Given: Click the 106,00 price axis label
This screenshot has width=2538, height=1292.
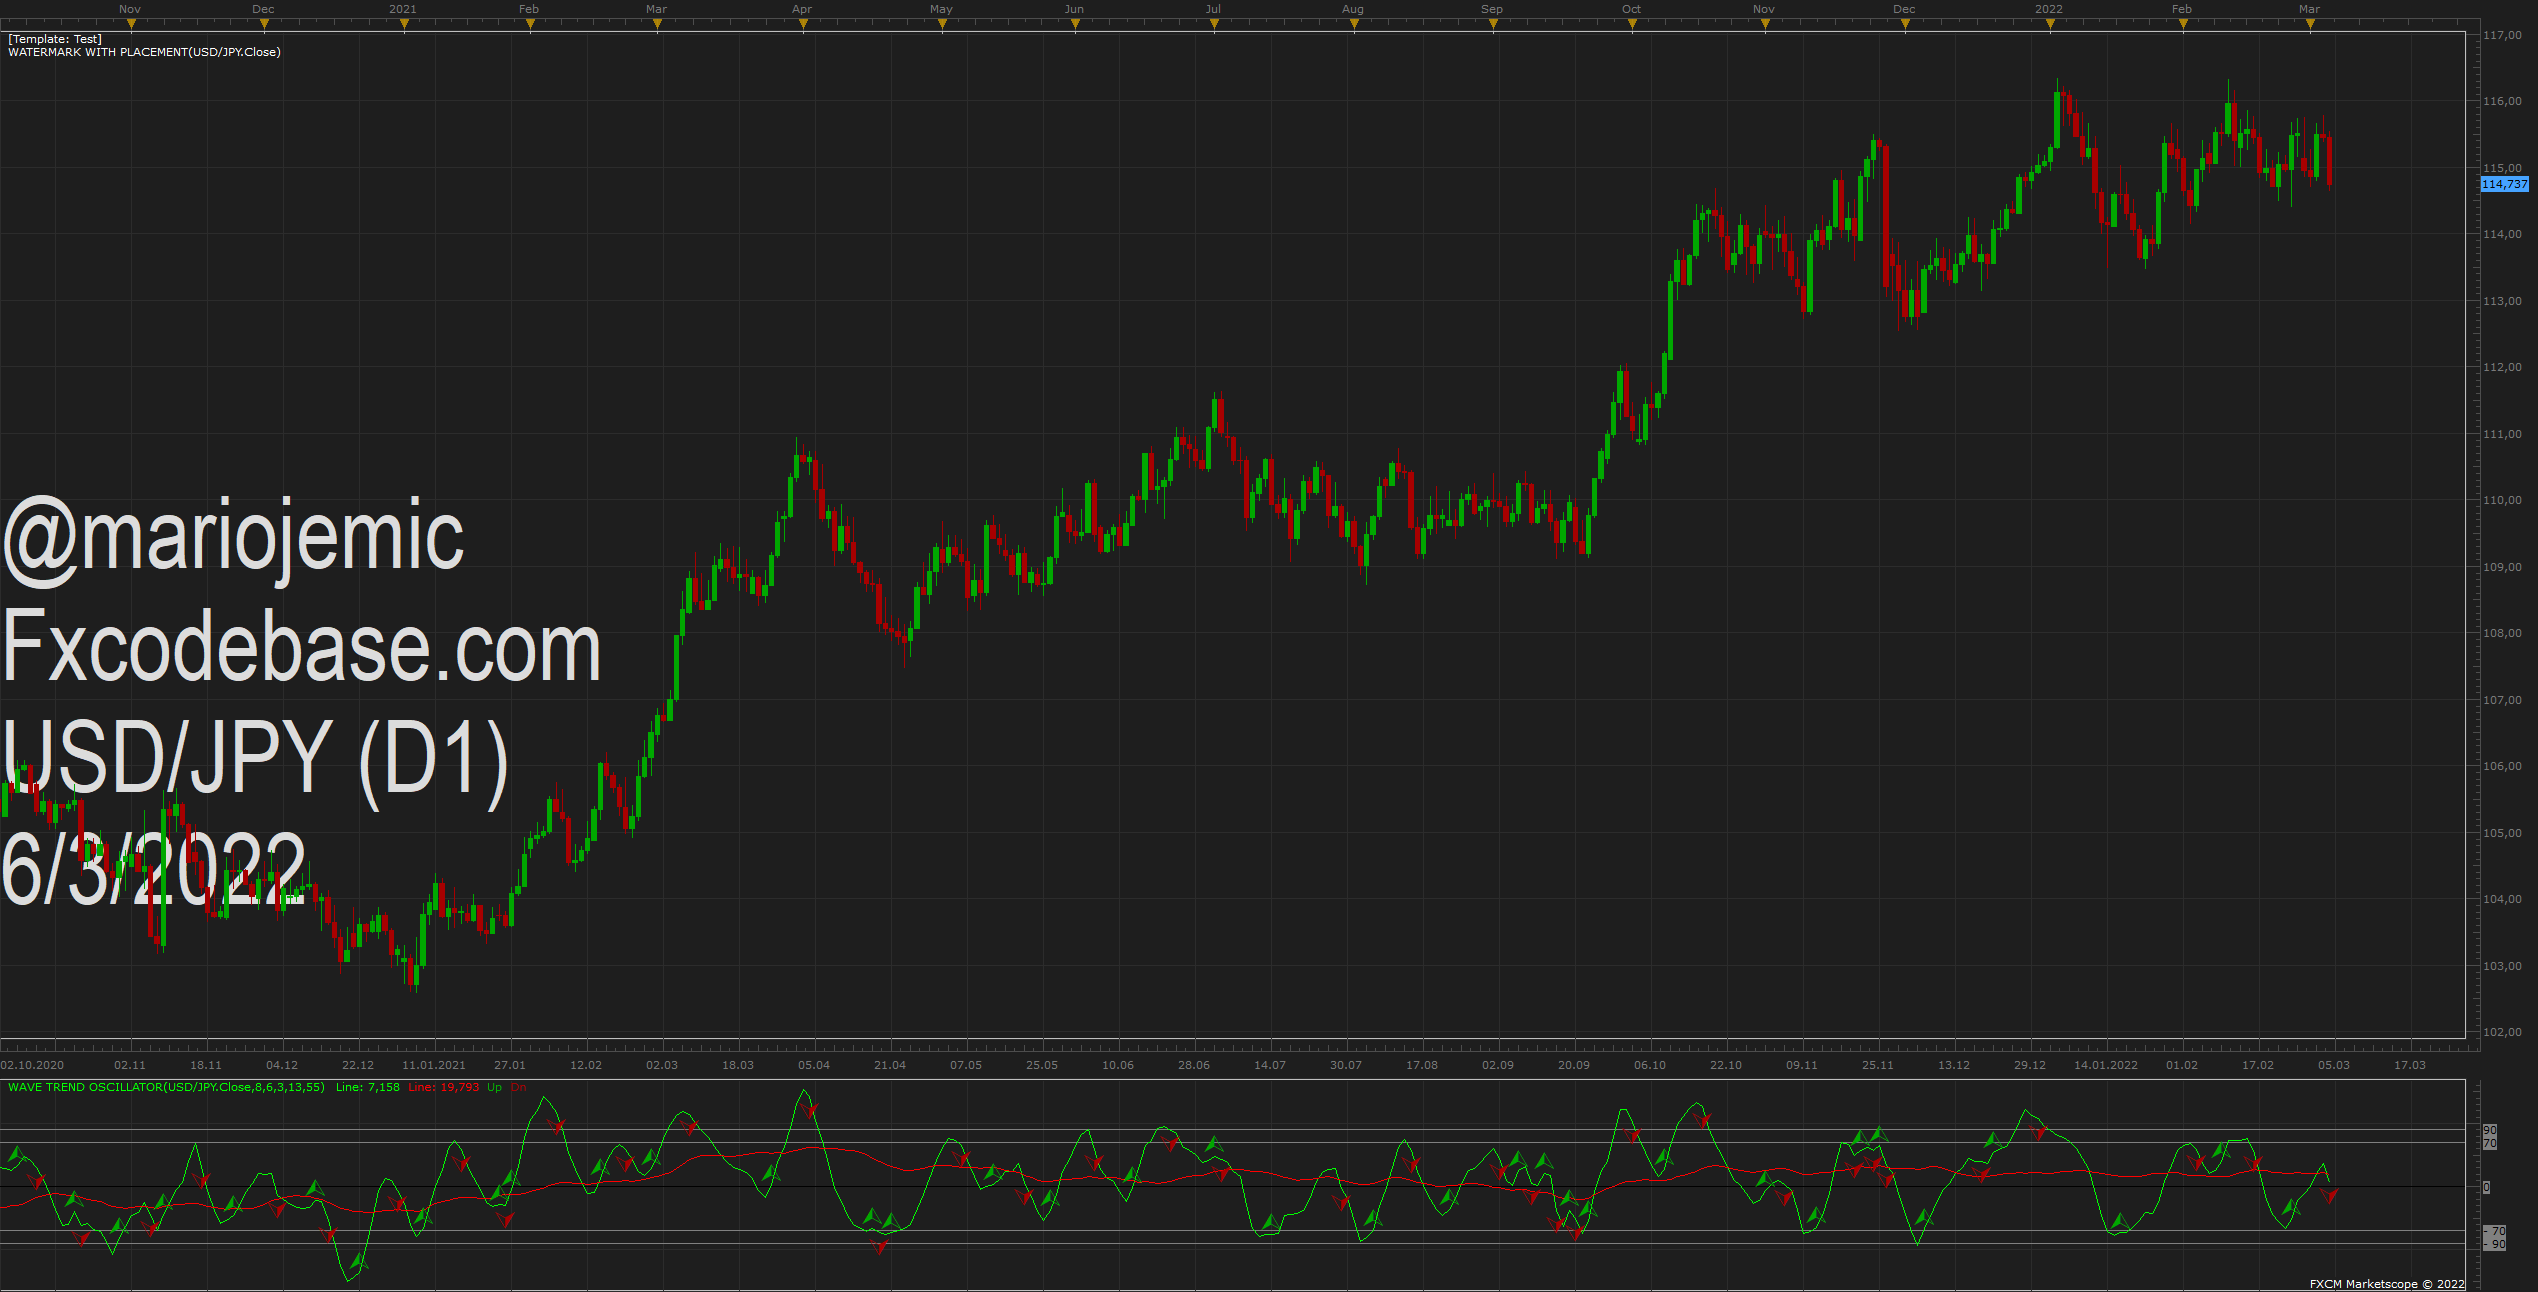Looking at the screenshot, I should [x=2502, y=766].
